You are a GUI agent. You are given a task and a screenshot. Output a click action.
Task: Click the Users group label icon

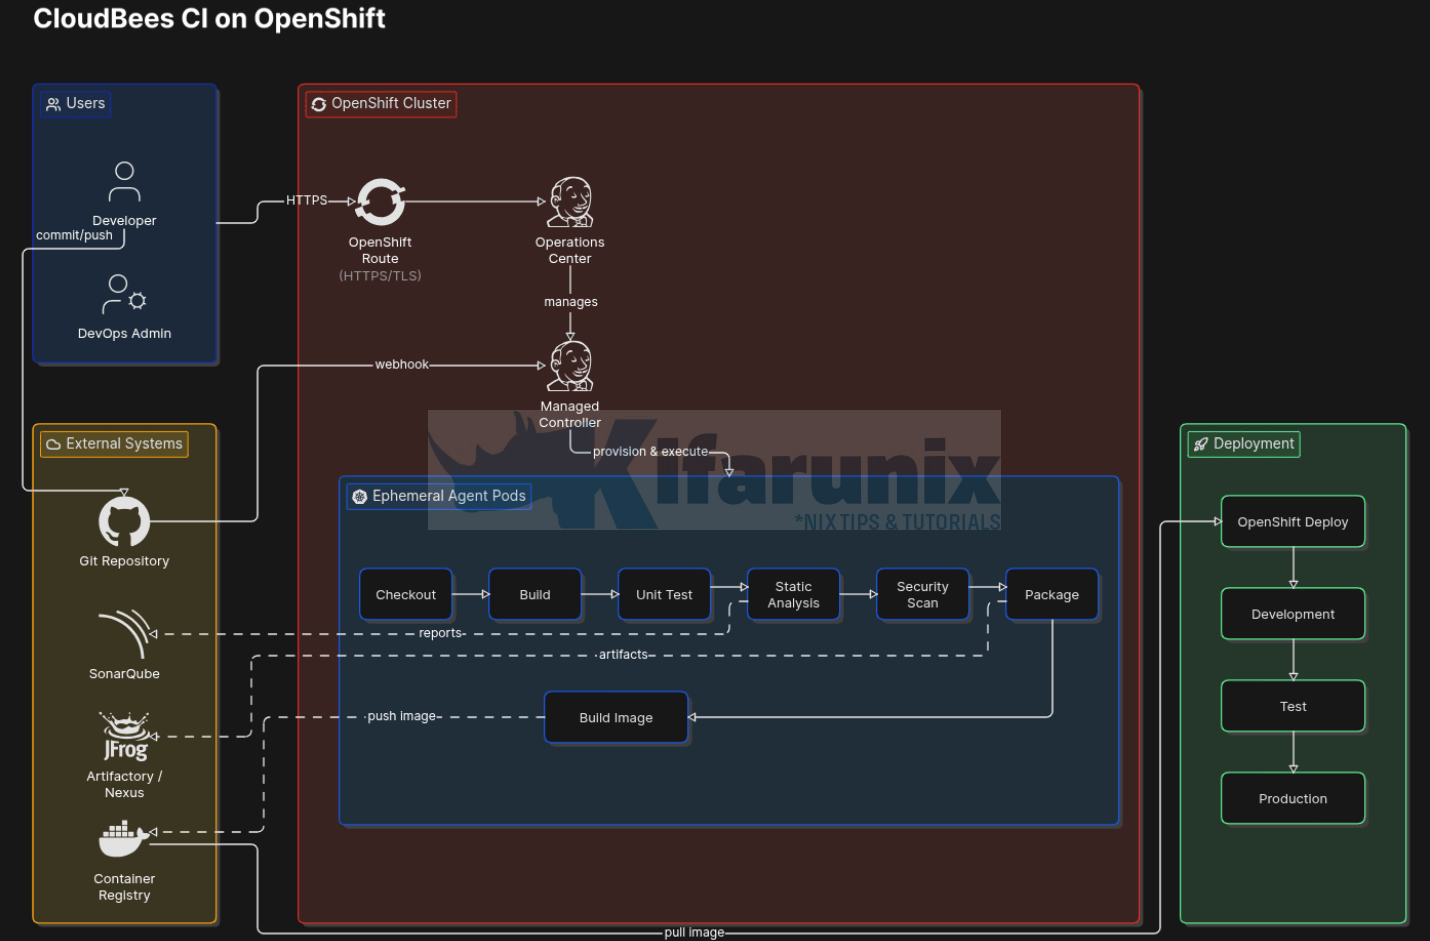[x=53, y=104]
